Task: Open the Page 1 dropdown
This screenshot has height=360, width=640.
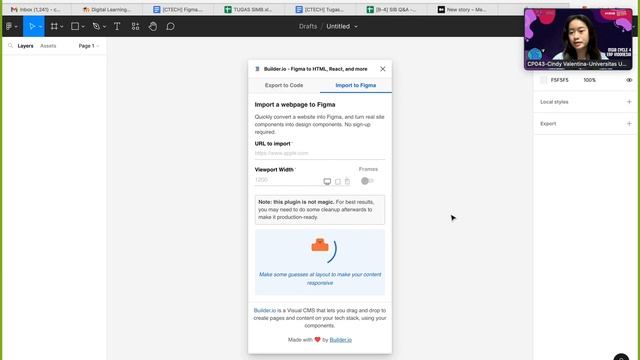Action: (89, 46)
